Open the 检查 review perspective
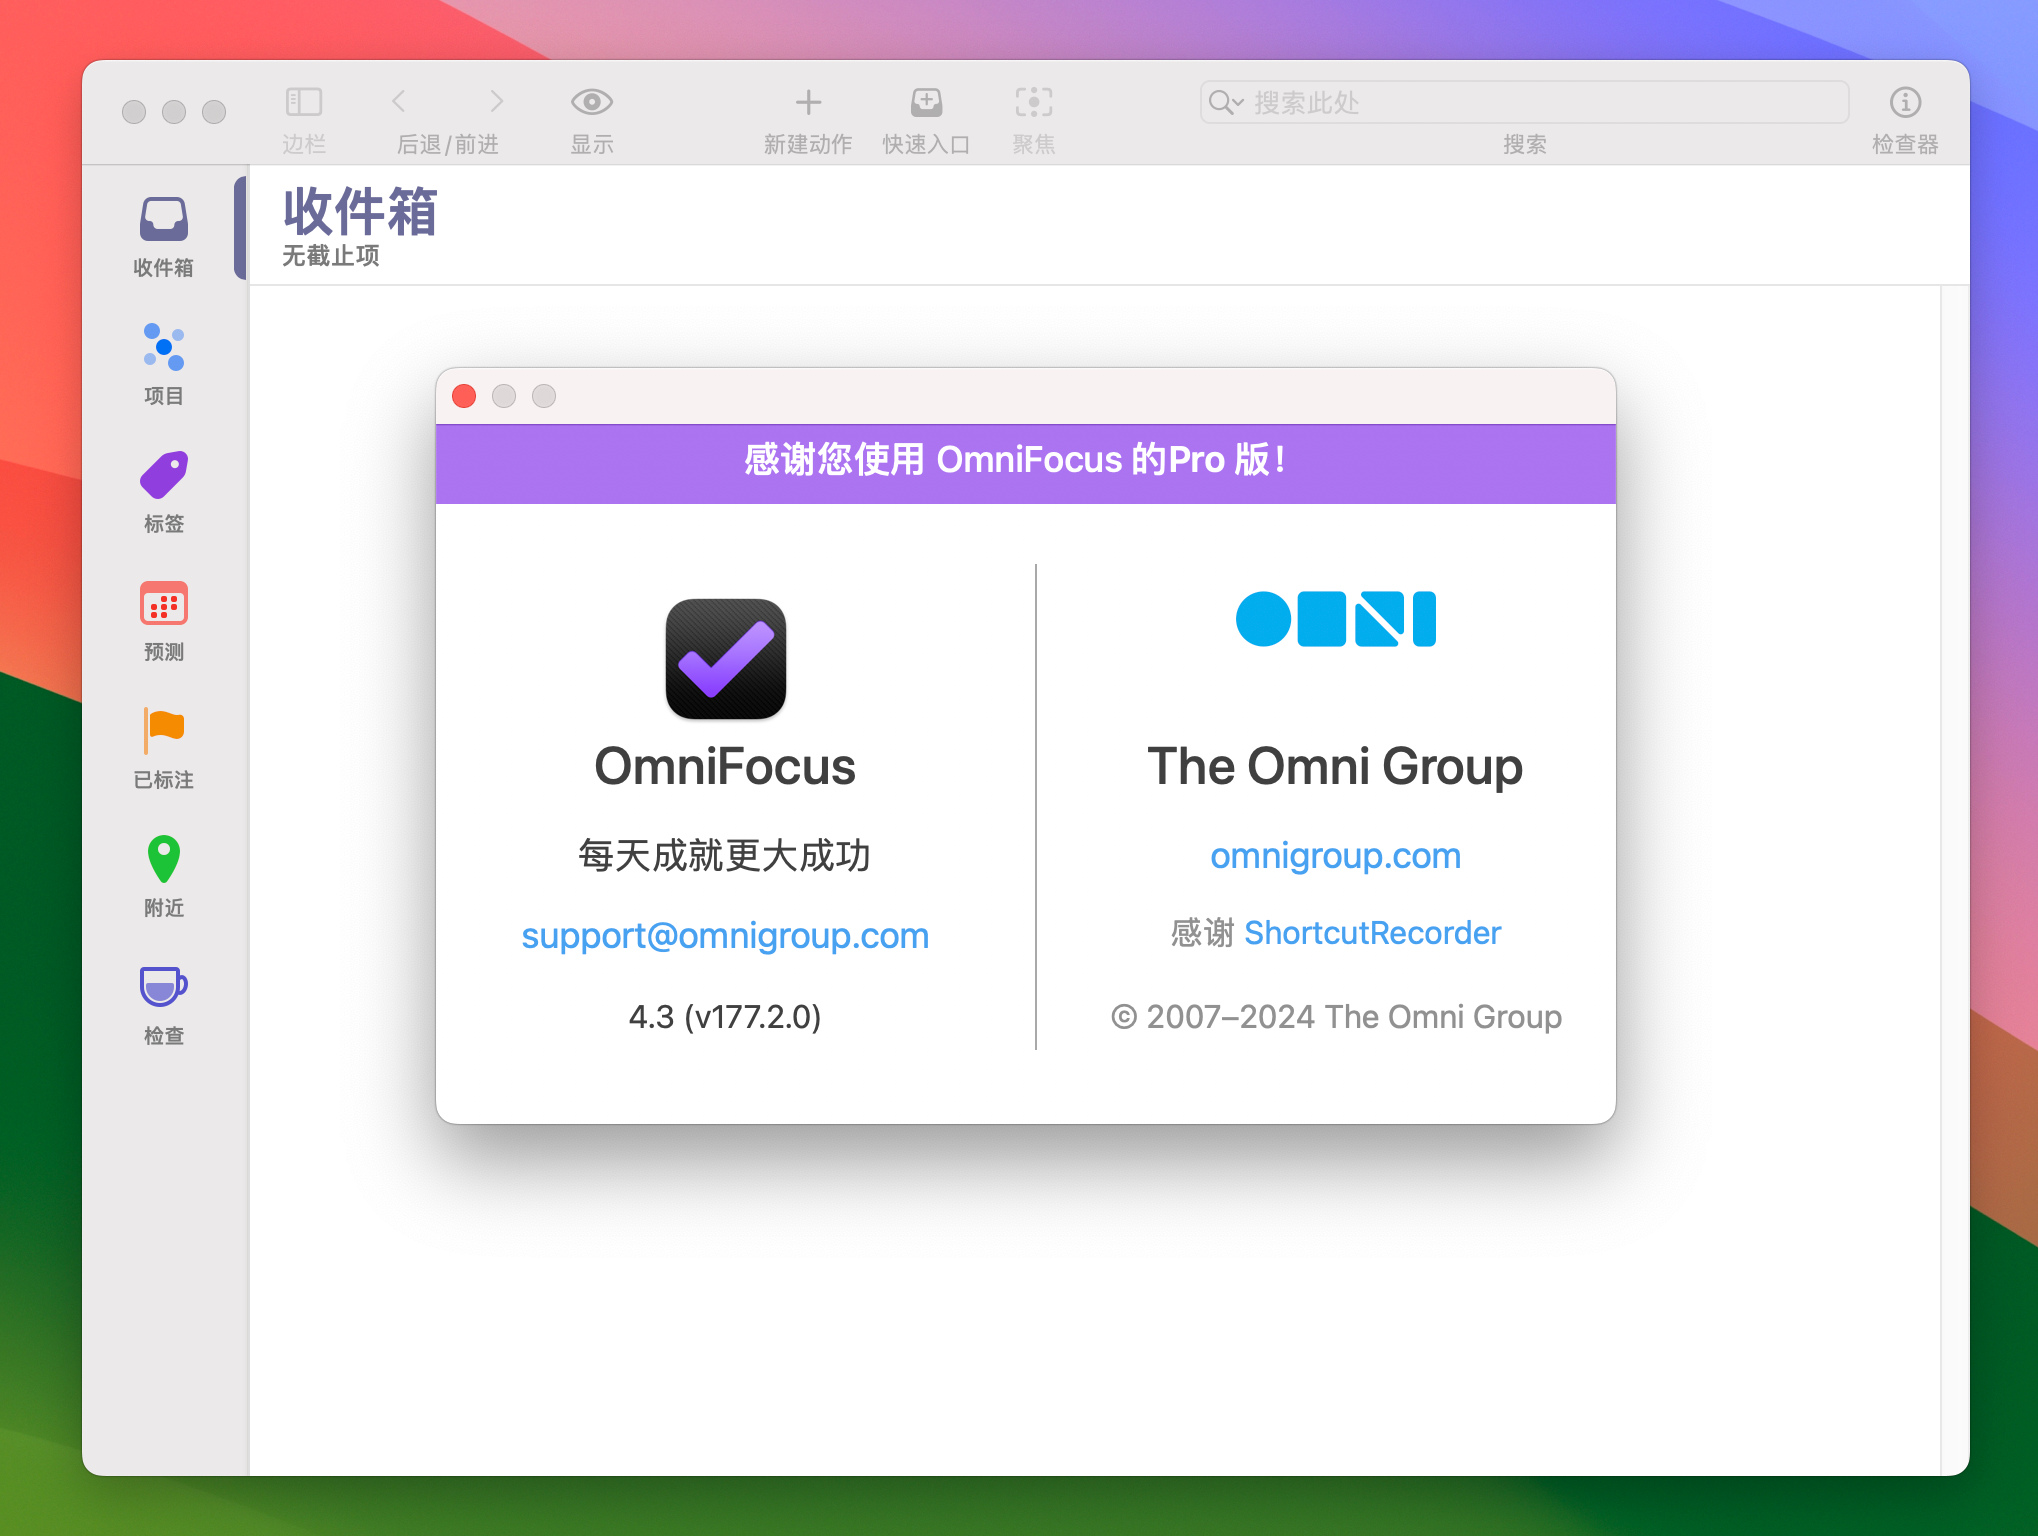2038x1536 pixels. tap(164, 1004)
